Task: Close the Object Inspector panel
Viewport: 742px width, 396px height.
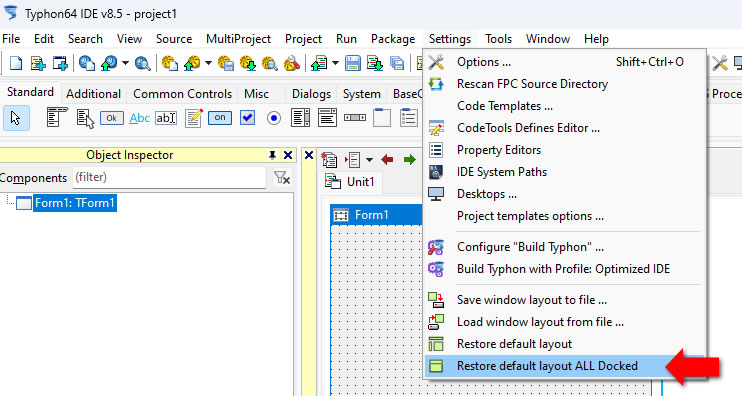Action: point(288,155)
